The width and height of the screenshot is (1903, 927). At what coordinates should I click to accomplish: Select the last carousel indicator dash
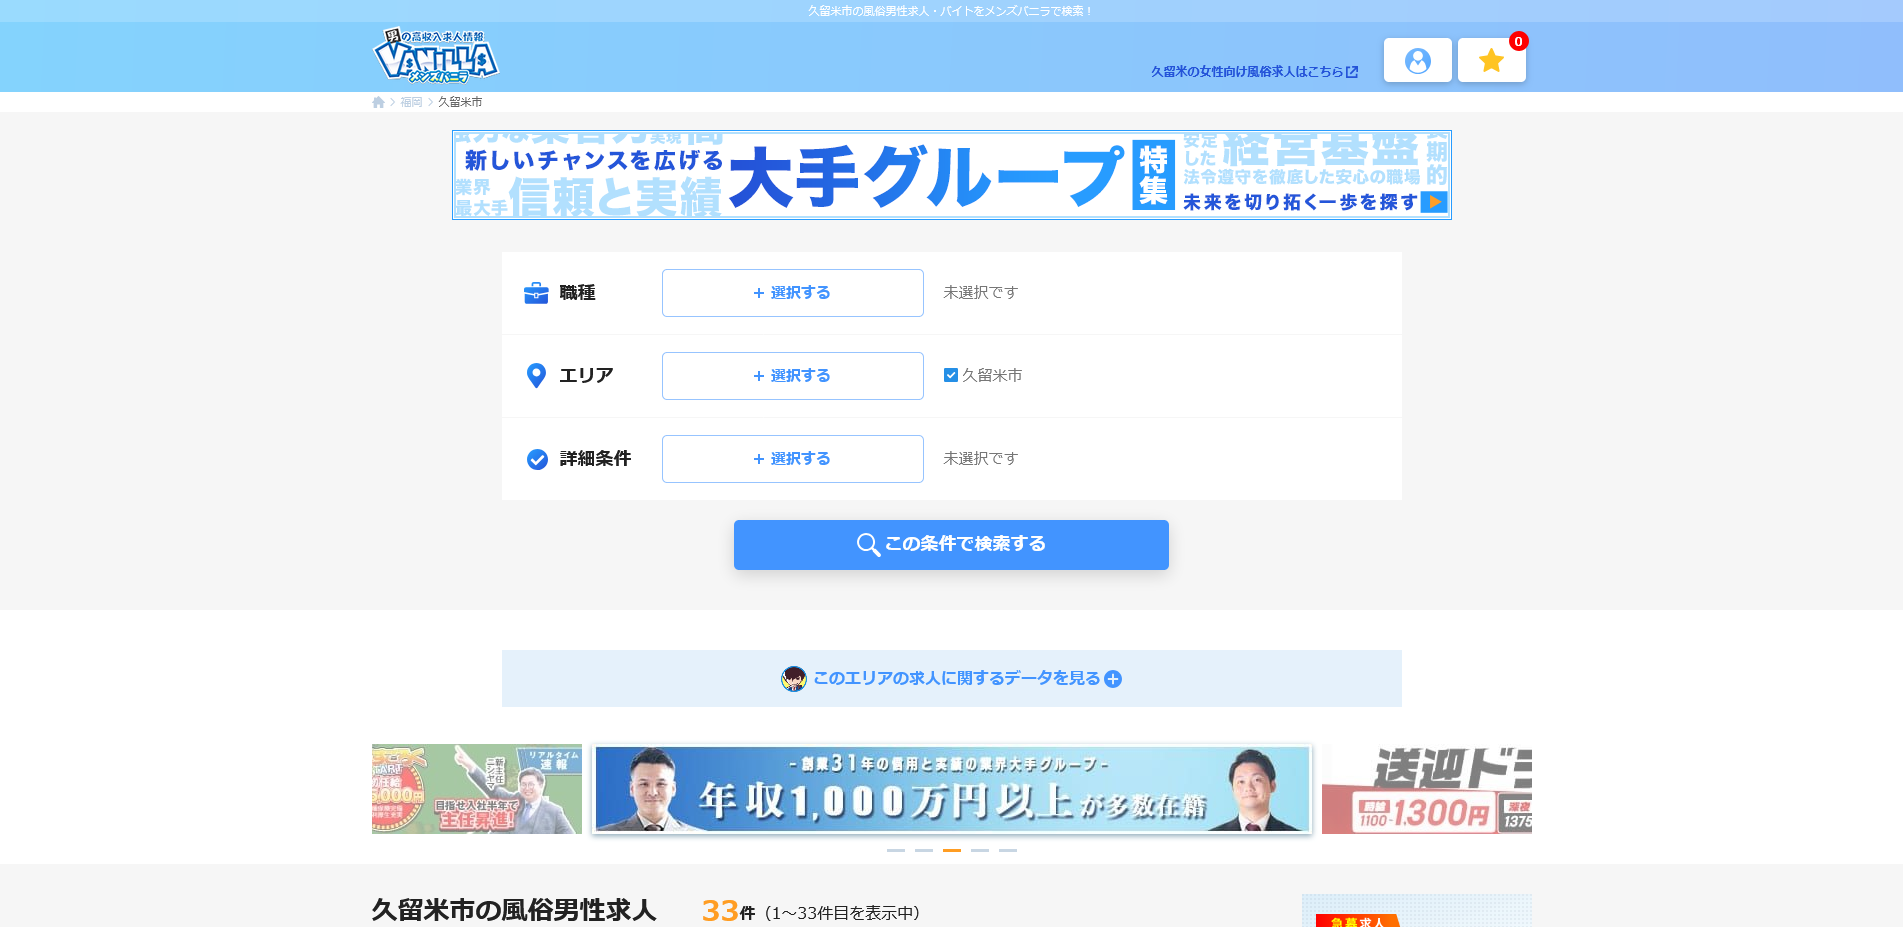1007,850
